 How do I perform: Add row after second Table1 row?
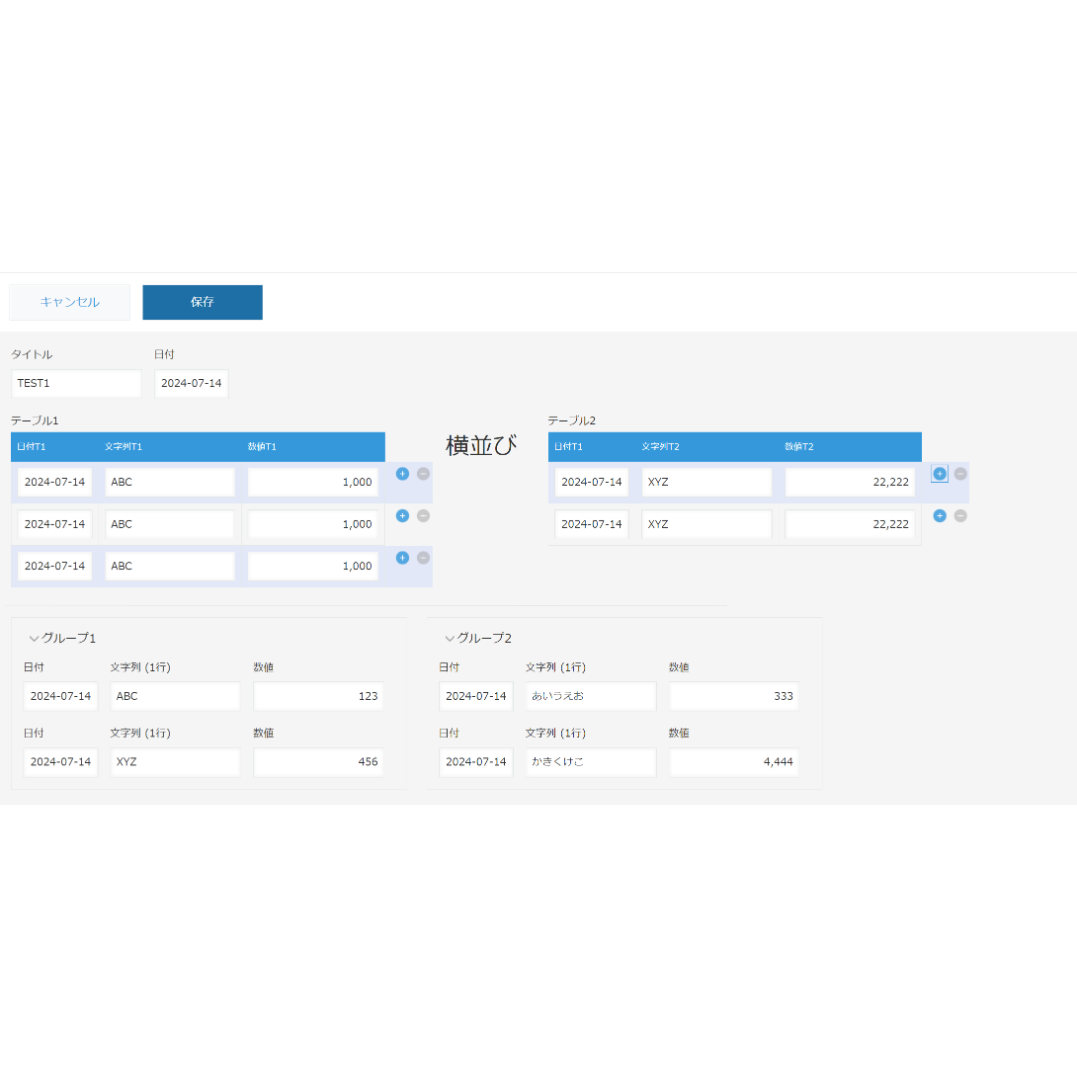pos(403,515)
